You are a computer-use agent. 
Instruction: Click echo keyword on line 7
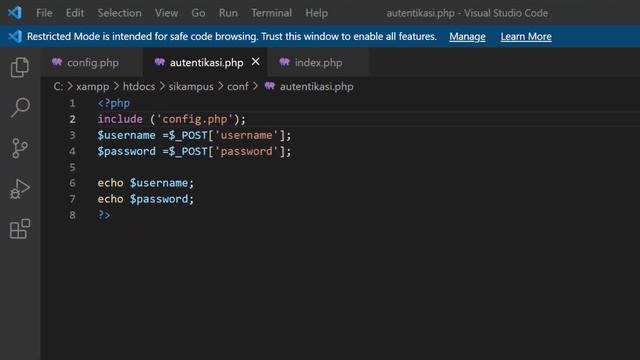110,199
